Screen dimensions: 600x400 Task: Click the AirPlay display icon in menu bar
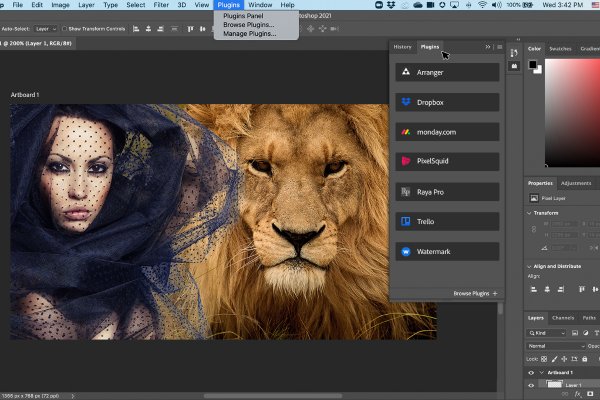(455, 5)
